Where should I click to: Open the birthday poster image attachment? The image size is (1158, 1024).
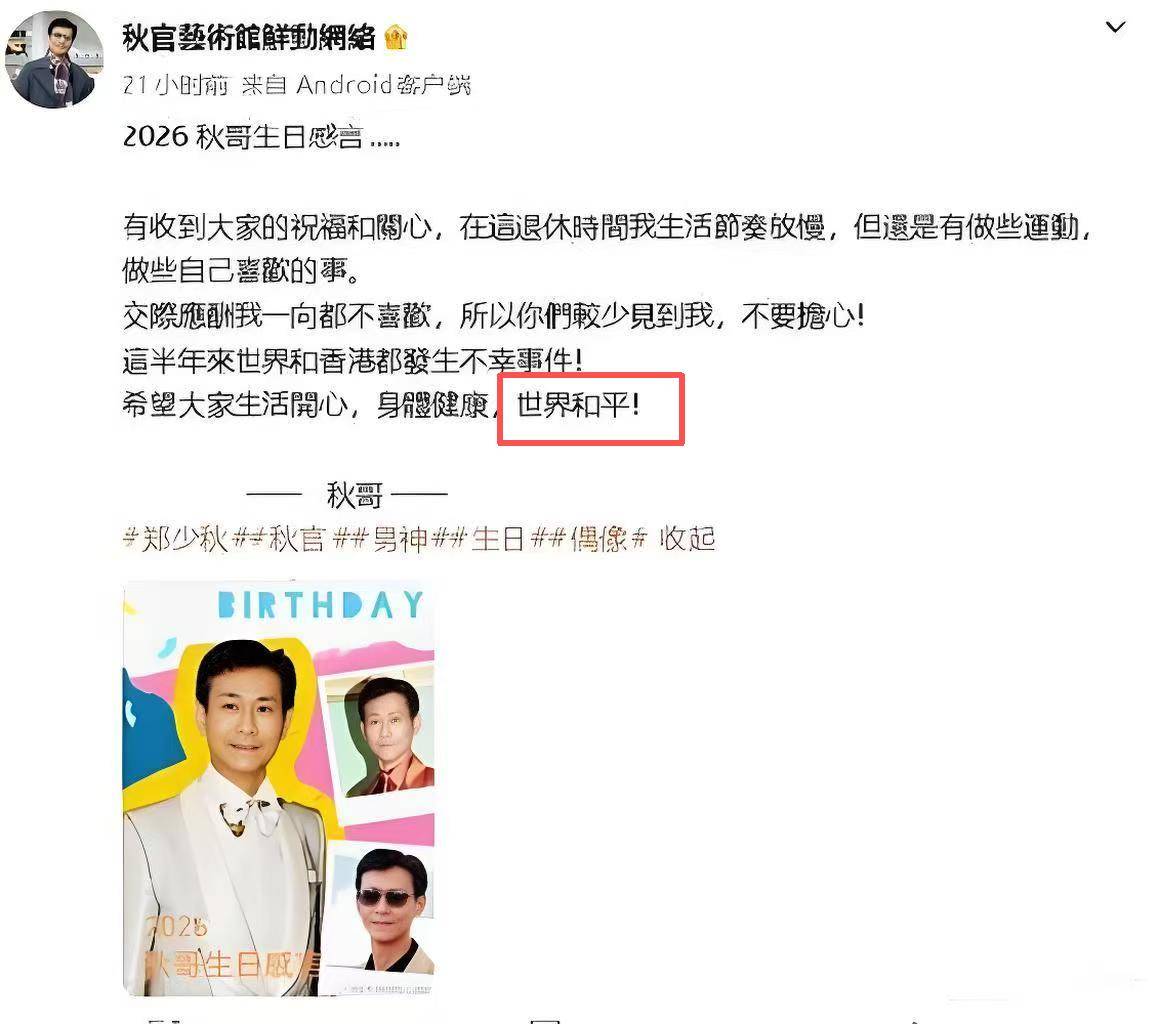click(278, 788)
